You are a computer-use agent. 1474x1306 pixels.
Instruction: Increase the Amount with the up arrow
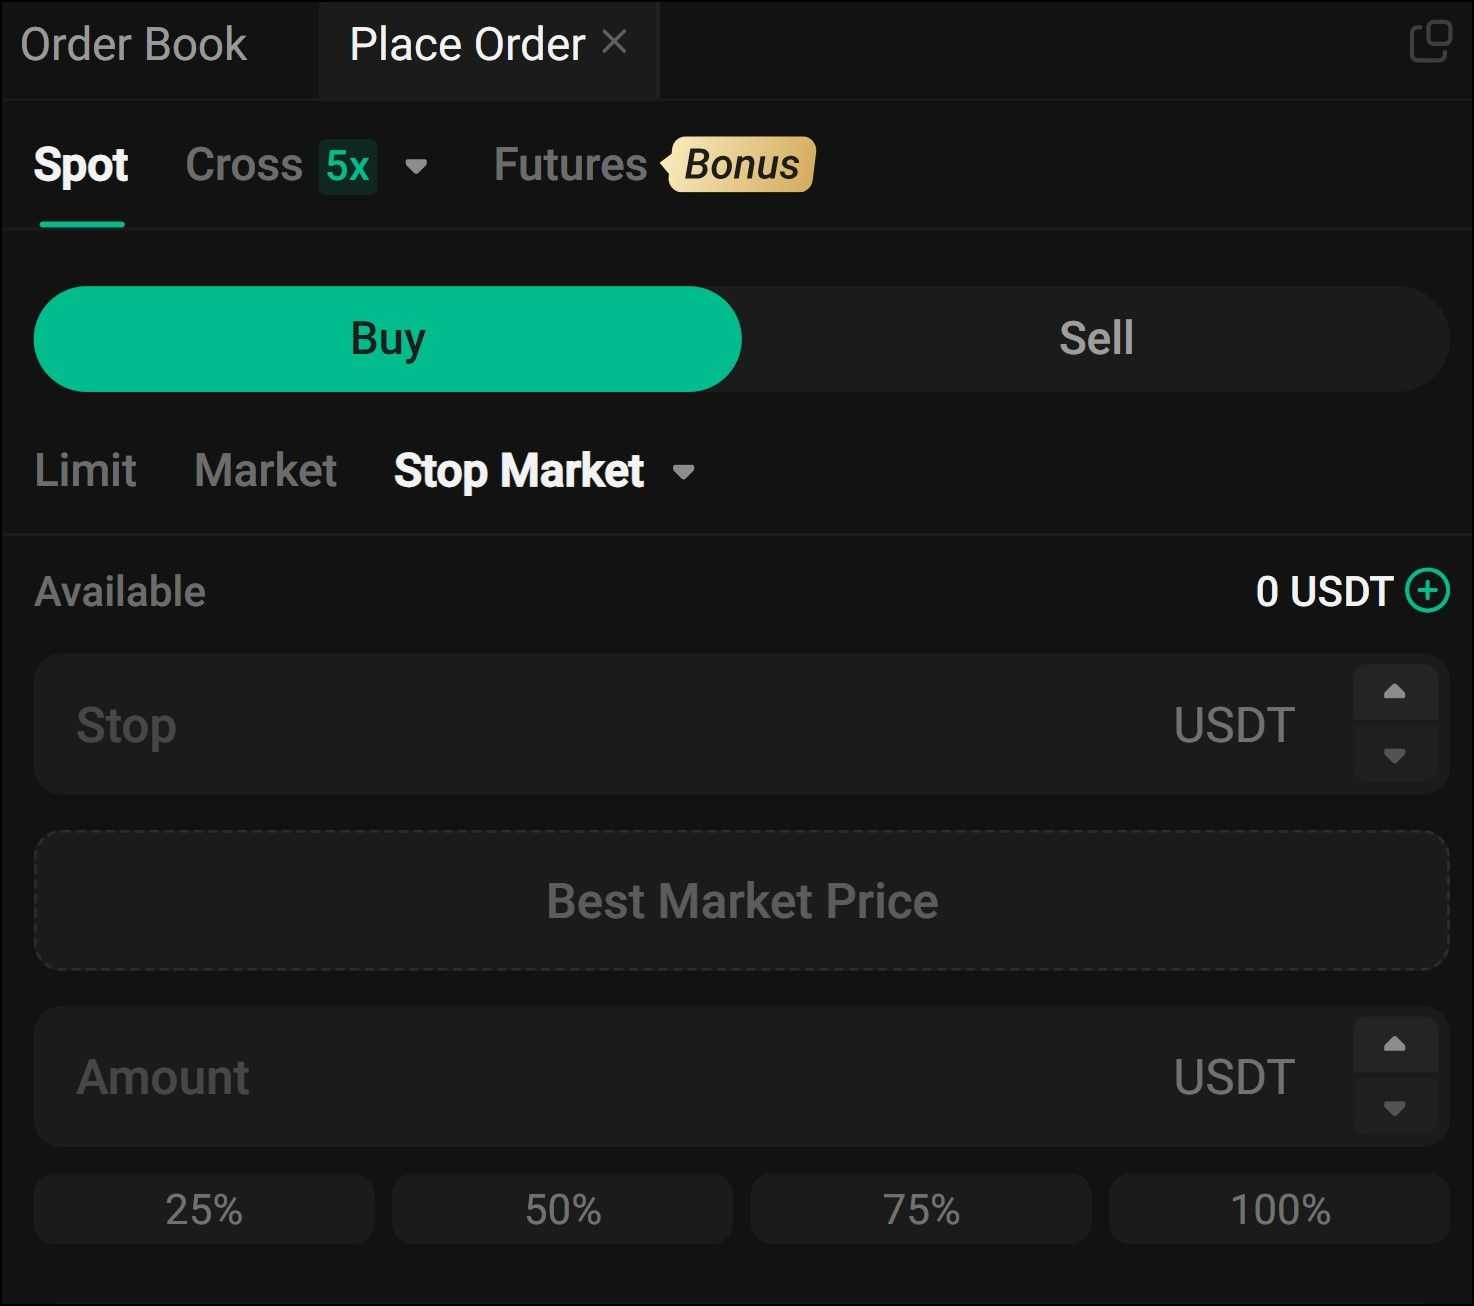click(1396, 1043)
